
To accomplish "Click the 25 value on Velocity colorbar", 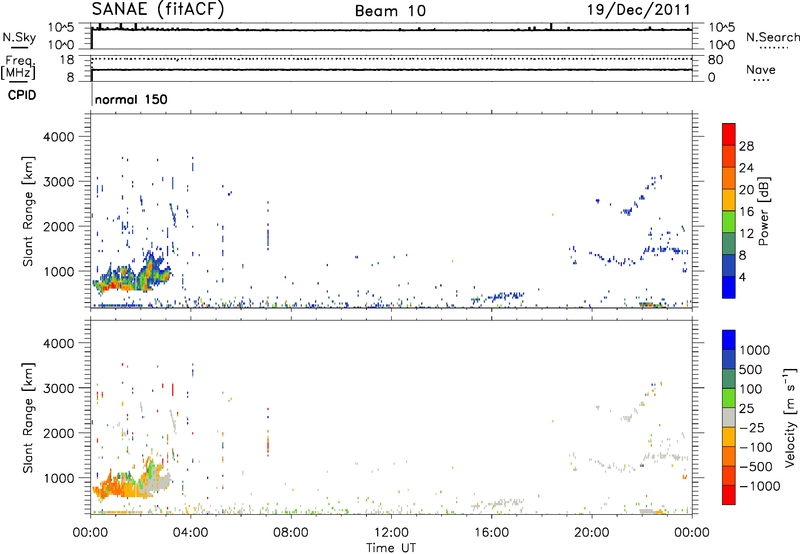I will click(746, 409).
